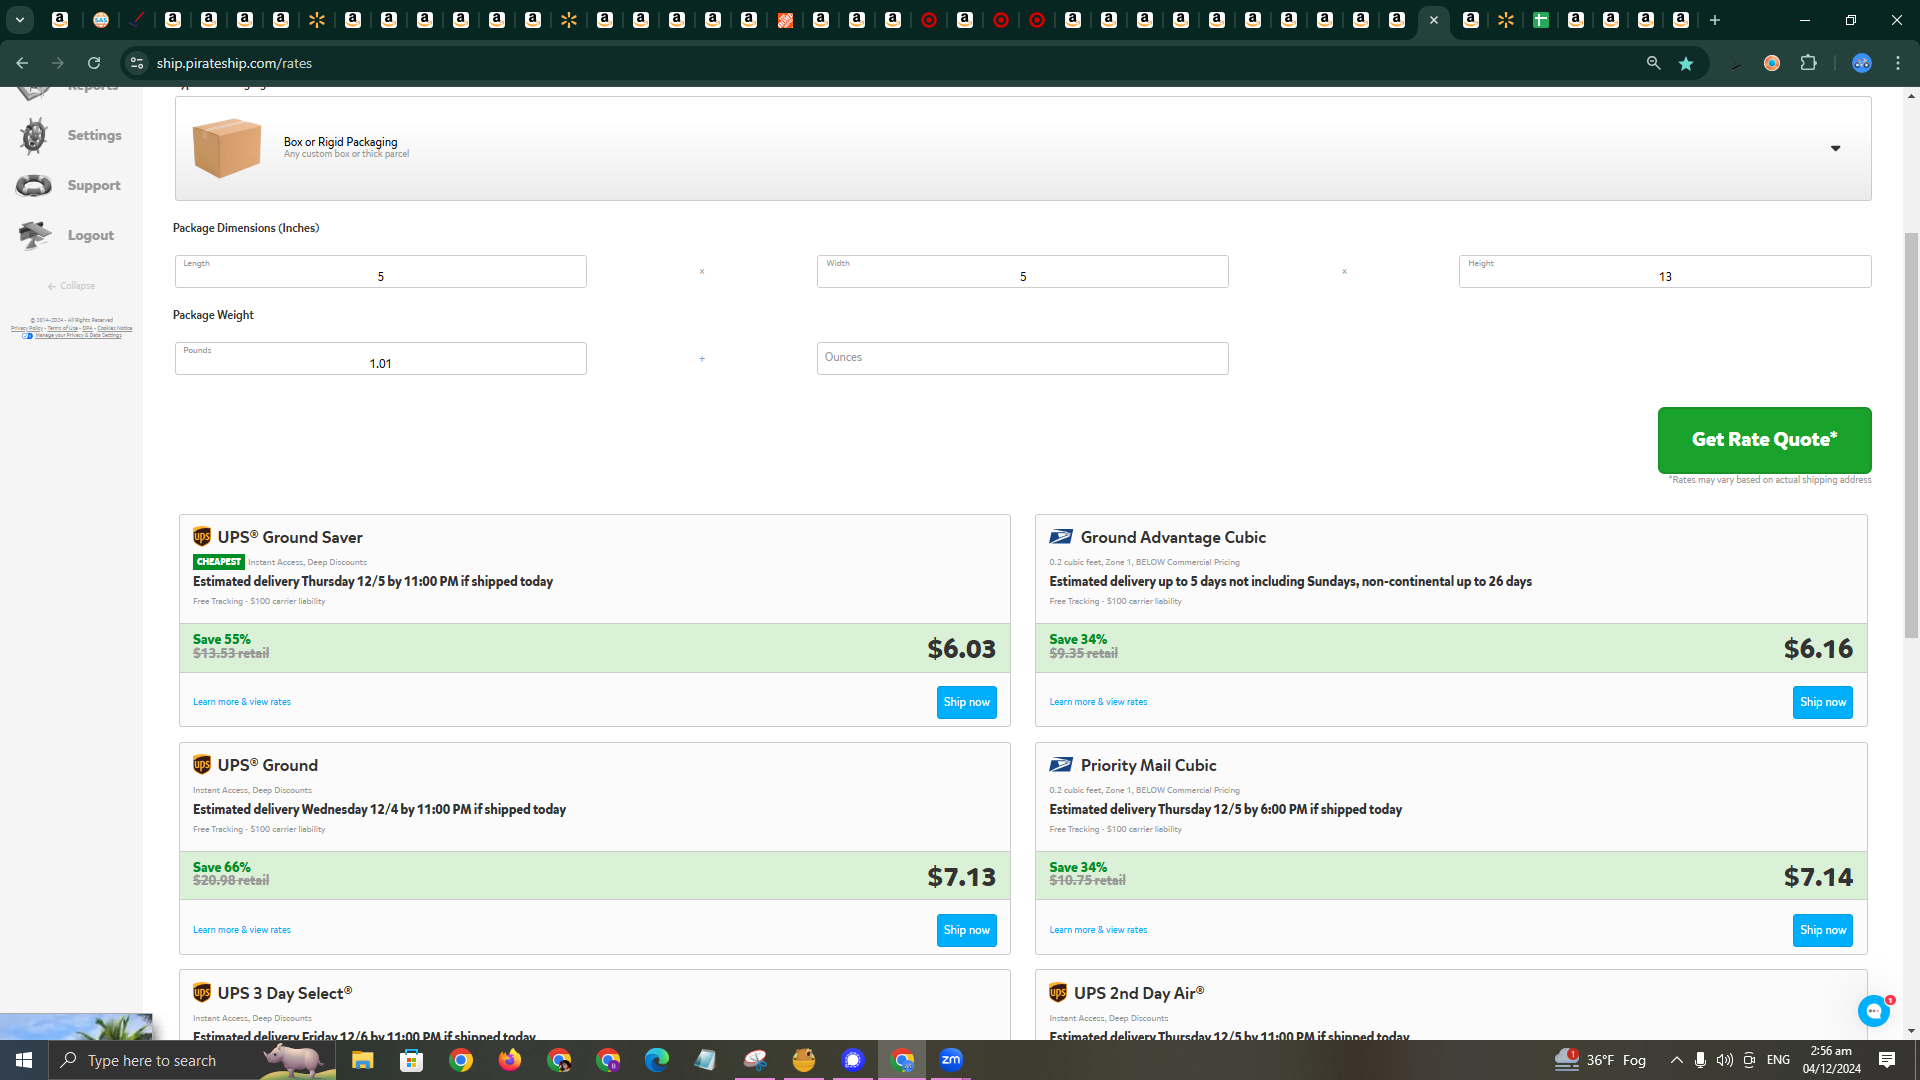Ship now with Priority Mail Cubic
The image size is (1920, 1080).
click(x=1822, y=930)
